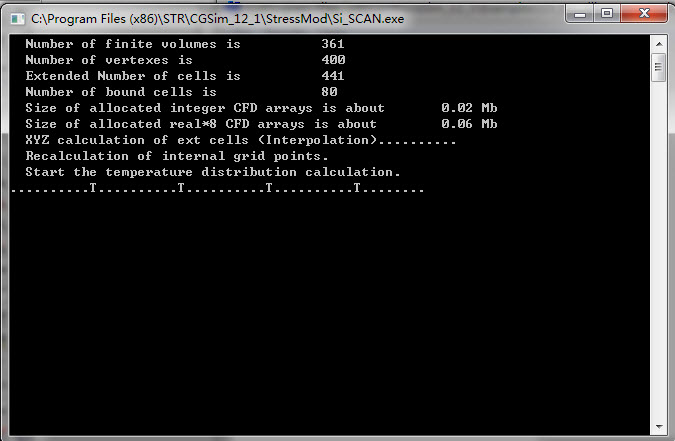Open the console window system menu icon
Viewport: 675px width, 441px height.
17,19
